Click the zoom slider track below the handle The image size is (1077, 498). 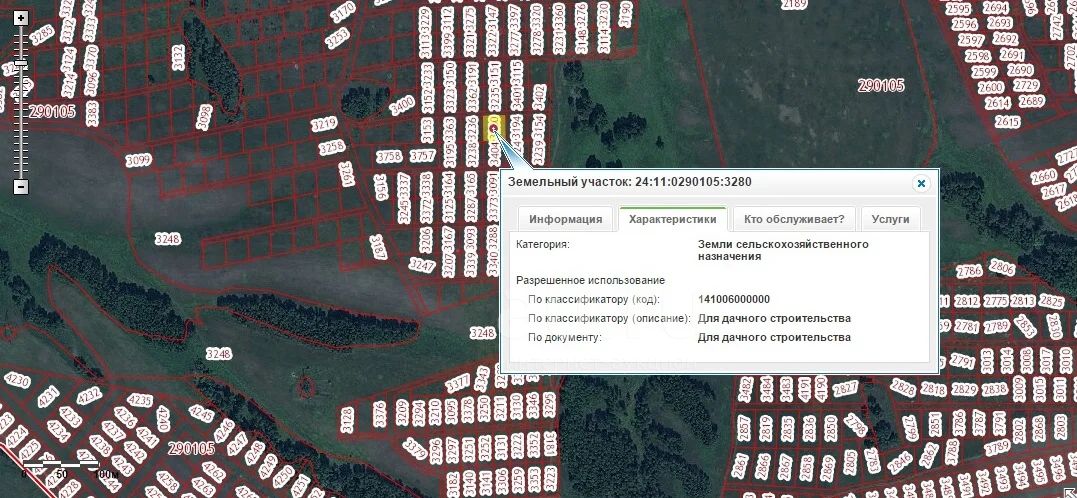coord(21,124)
